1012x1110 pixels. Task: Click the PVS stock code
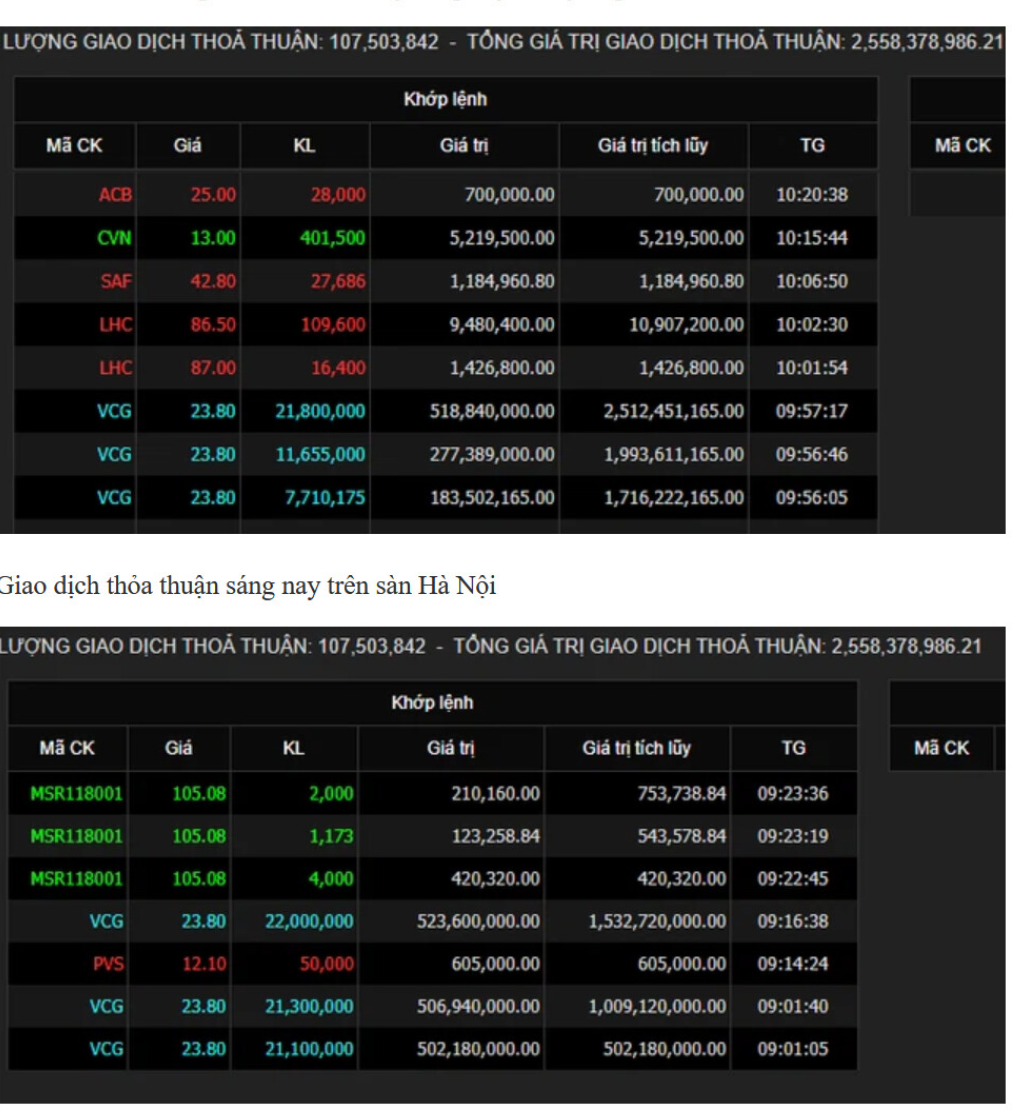108,963
